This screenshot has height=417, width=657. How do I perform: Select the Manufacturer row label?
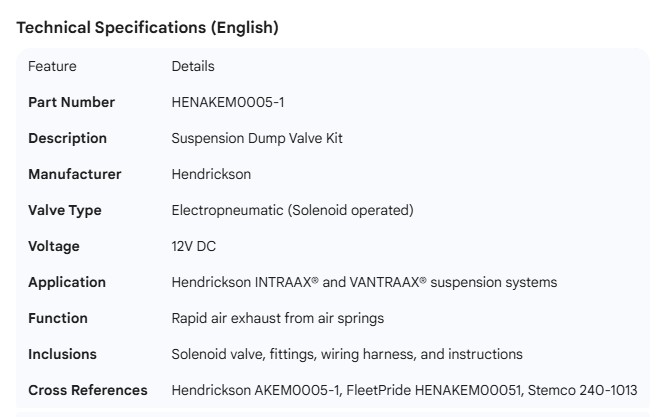[x=75, y=174]
